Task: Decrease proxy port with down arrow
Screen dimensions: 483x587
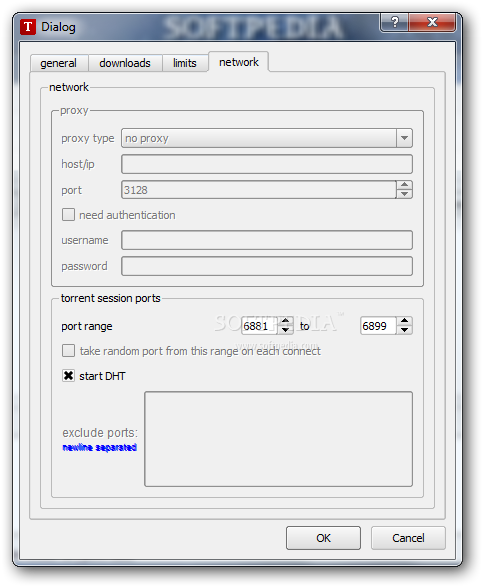Action: [404, 194]
